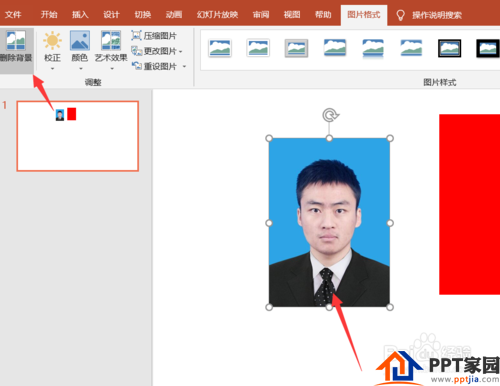The height and width of the screenshot is (386, 500).
Task: Click the Remove Background (删除背景) icon
Action: pyautogui.click(x=16, y=41)
